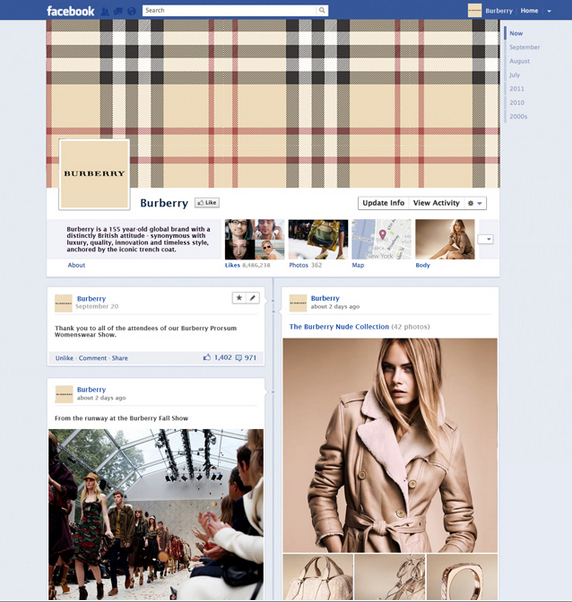This screenshot has width=572, height=602.
Task: Open the avatar on the Nude Collection post
Action: [x=298, y=303]
